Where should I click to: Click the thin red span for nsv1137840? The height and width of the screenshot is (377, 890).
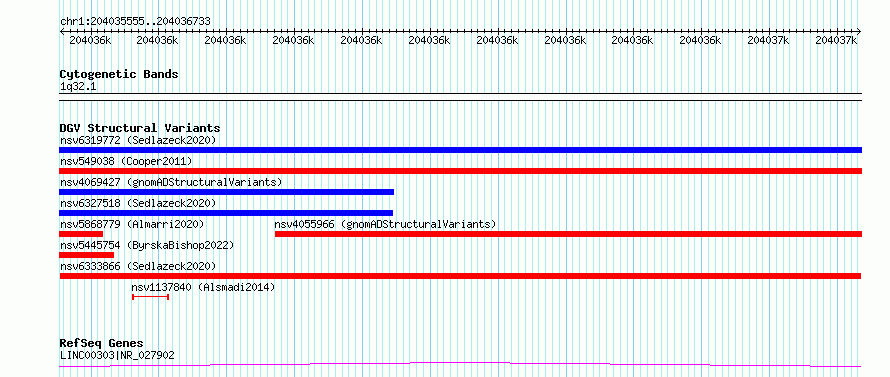(x=150, y=297)
